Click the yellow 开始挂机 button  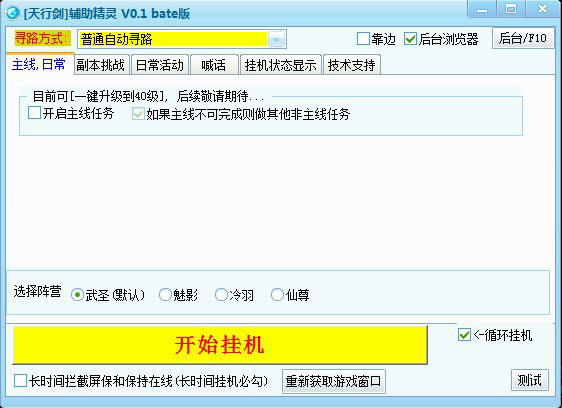[220, 345]
